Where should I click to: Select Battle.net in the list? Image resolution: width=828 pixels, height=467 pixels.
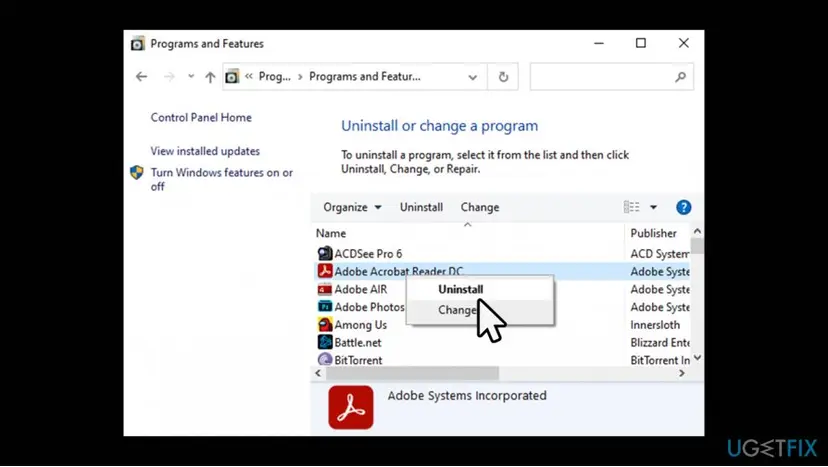pos(357,342)
